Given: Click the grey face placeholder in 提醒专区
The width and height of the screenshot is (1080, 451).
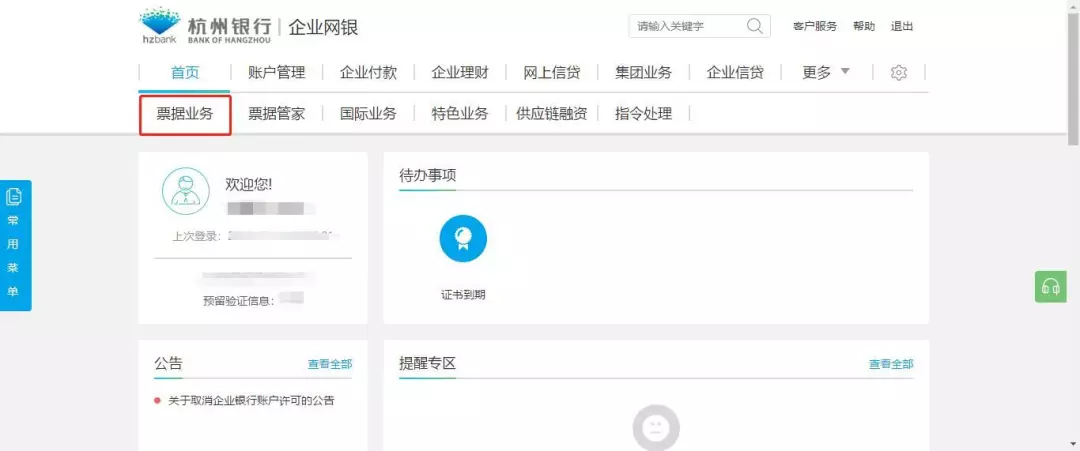Looking at the screenshot, I should click(x=656, y=428).
